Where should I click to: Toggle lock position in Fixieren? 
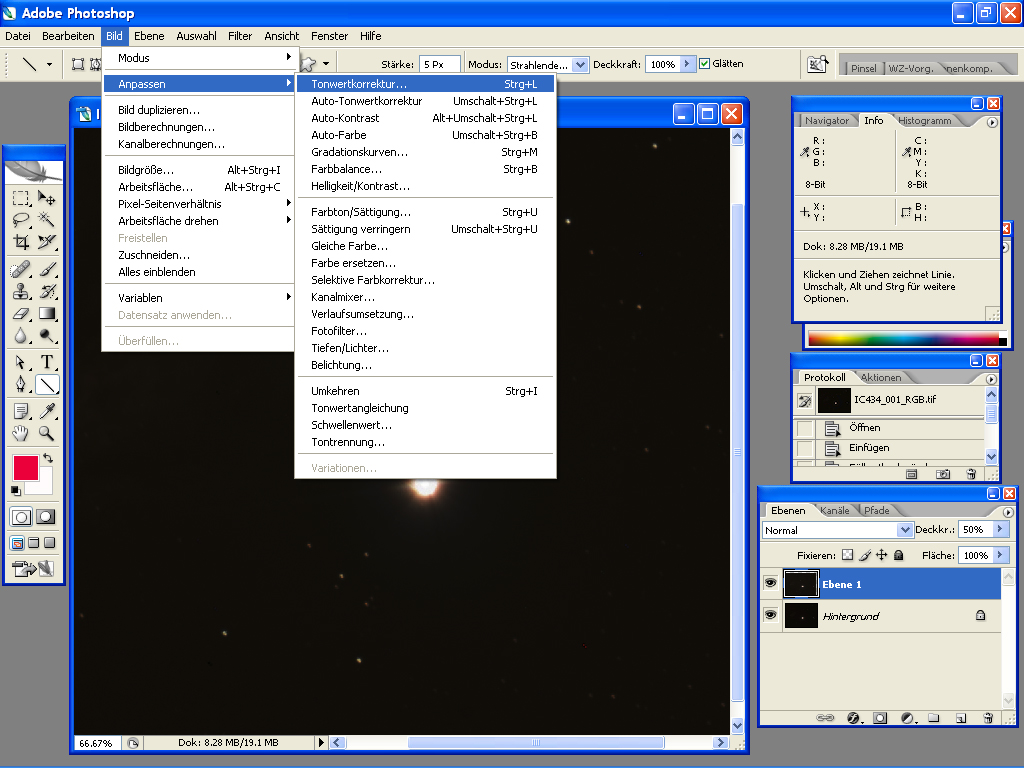tap(882, 555)
